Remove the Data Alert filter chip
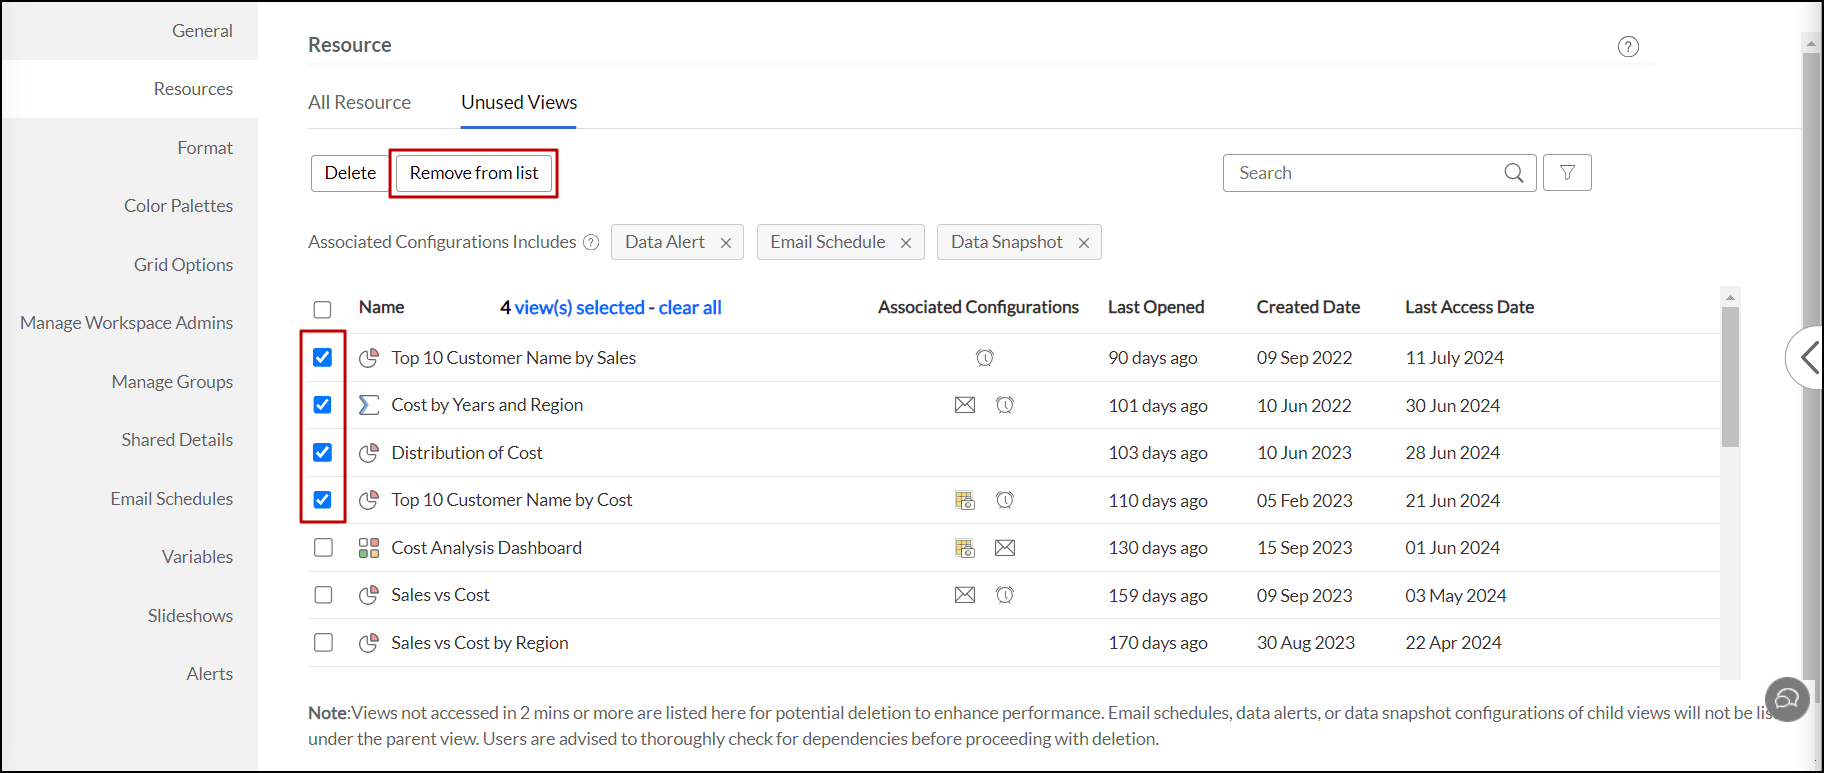 [x=726, y=243]
